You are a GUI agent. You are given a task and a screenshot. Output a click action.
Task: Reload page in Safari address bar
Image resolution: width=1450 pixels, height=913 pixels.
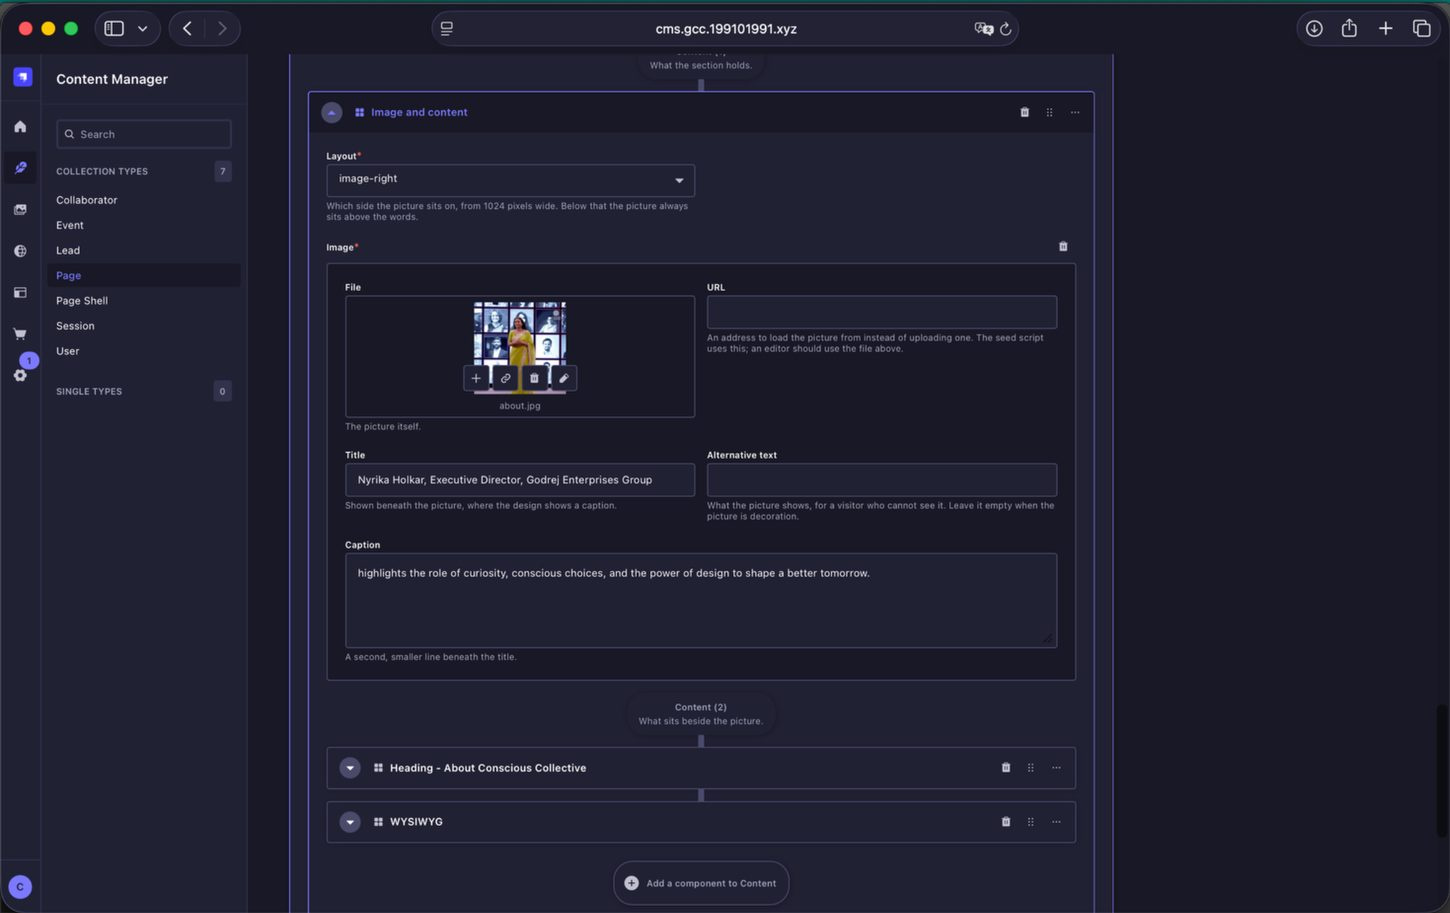[1006, 29]
